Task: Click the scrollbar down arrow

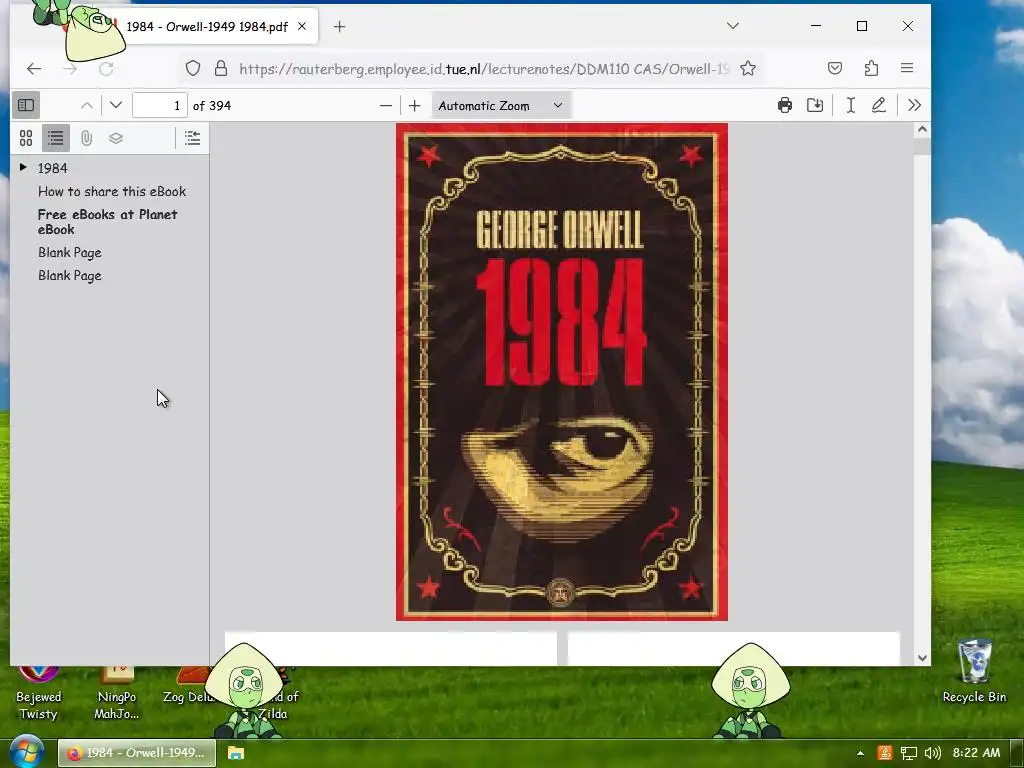Action: [x=922, y=658]
